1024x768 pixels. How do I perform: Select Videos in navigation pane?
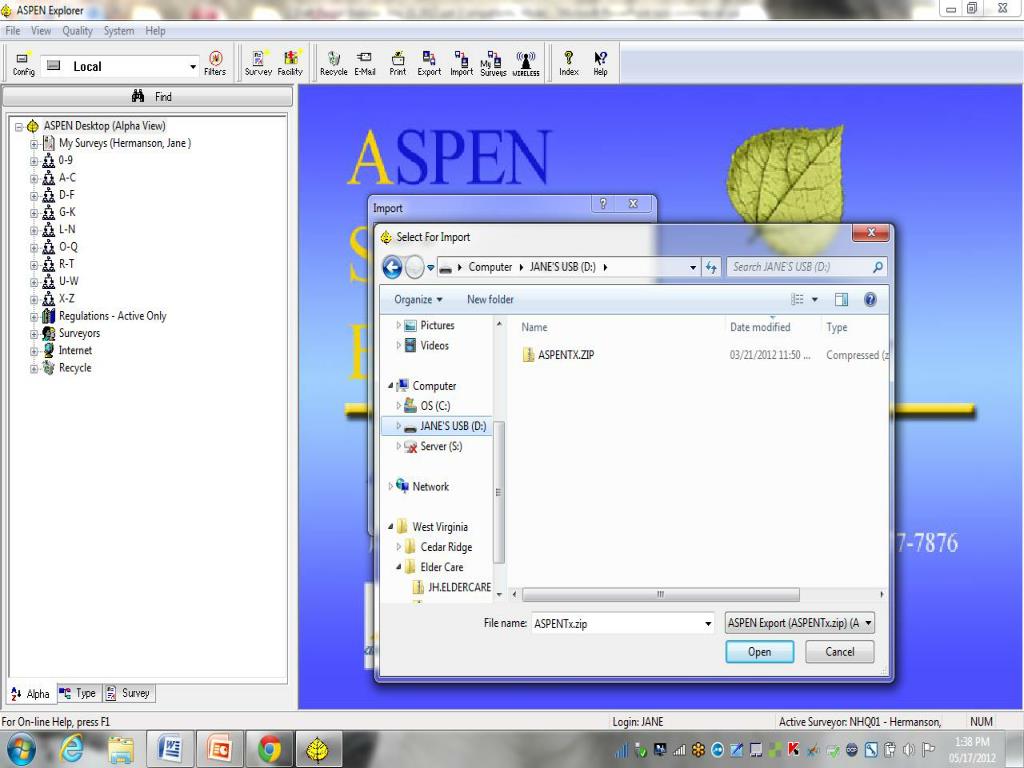pos(434,345)
